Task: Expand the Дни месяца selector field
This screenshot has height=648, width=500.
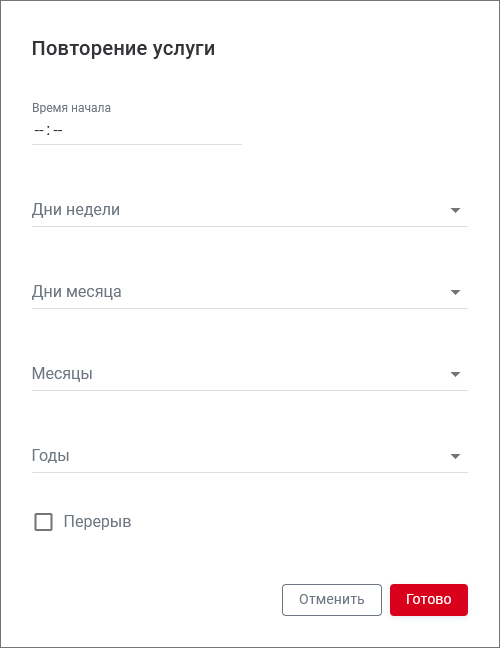Action: click(250, 292)
